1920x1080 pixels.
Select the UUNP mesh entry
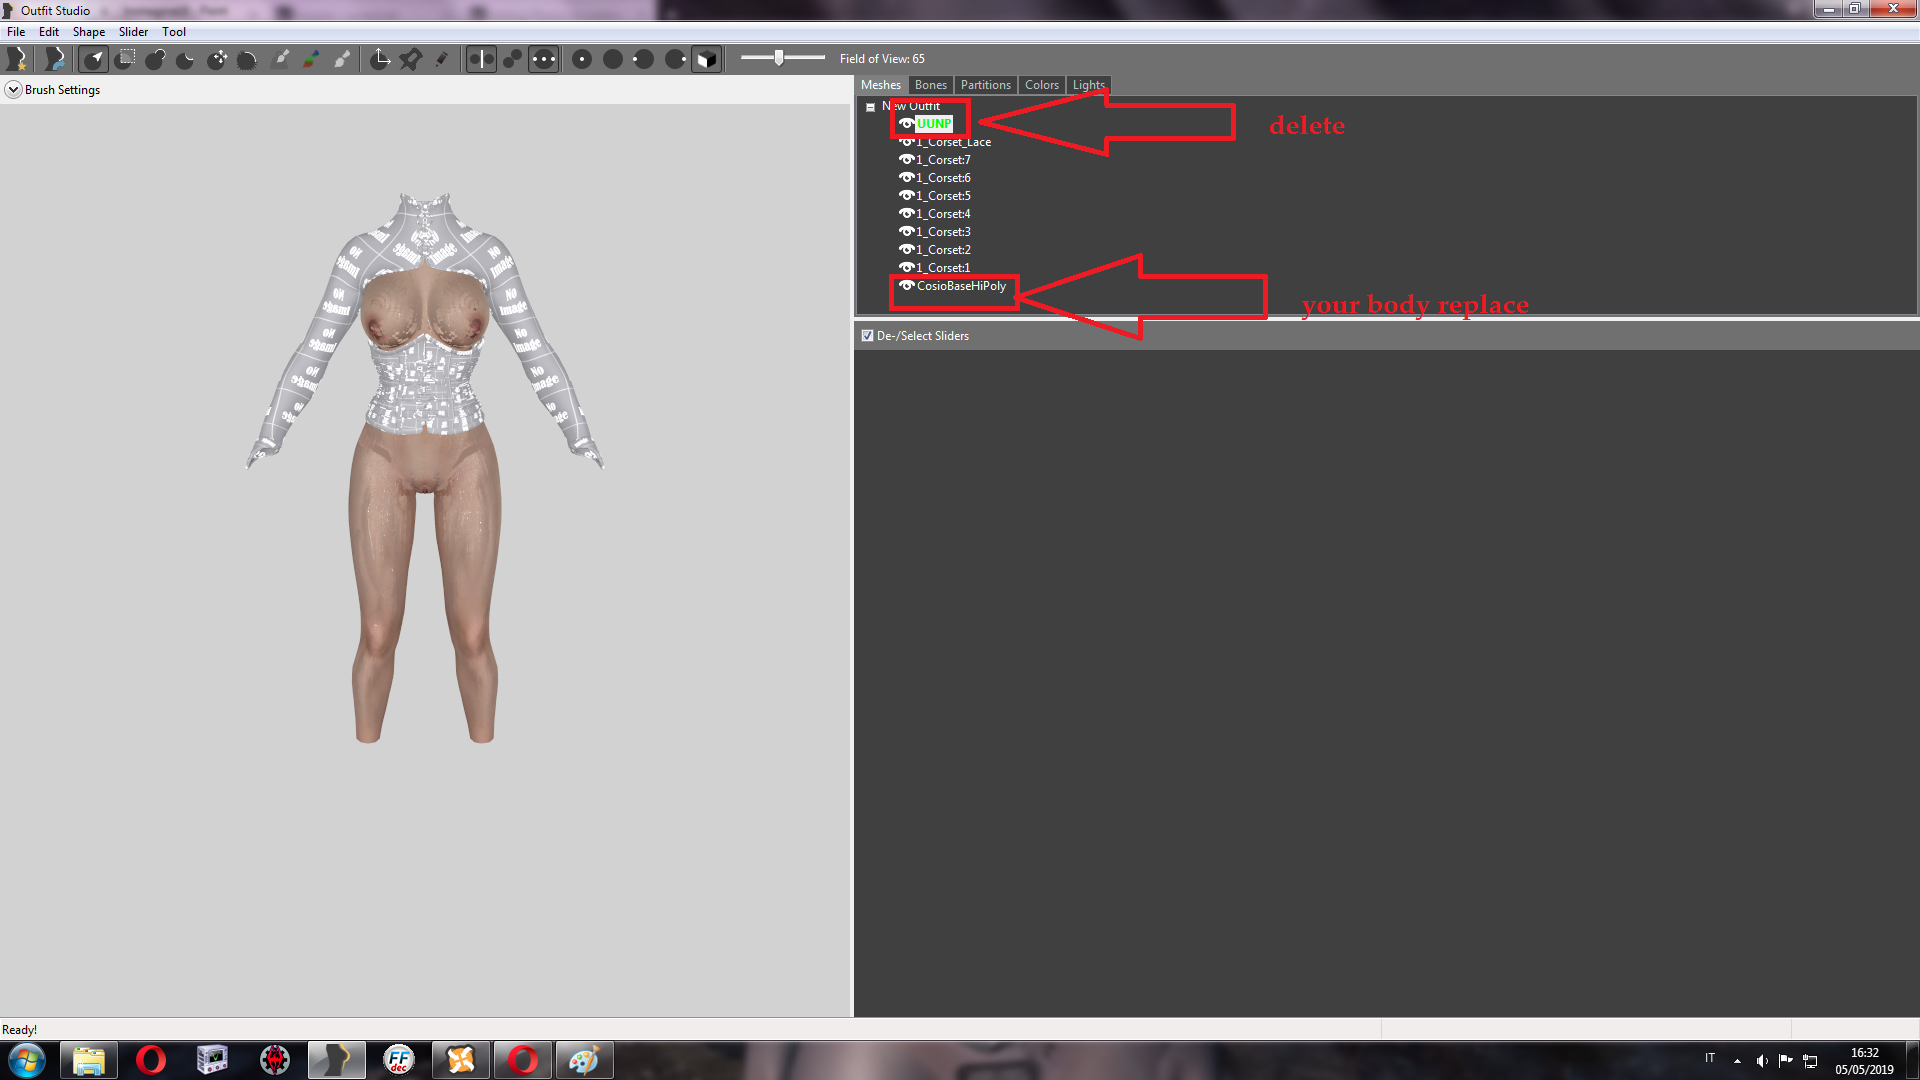(x=934, y=124)
